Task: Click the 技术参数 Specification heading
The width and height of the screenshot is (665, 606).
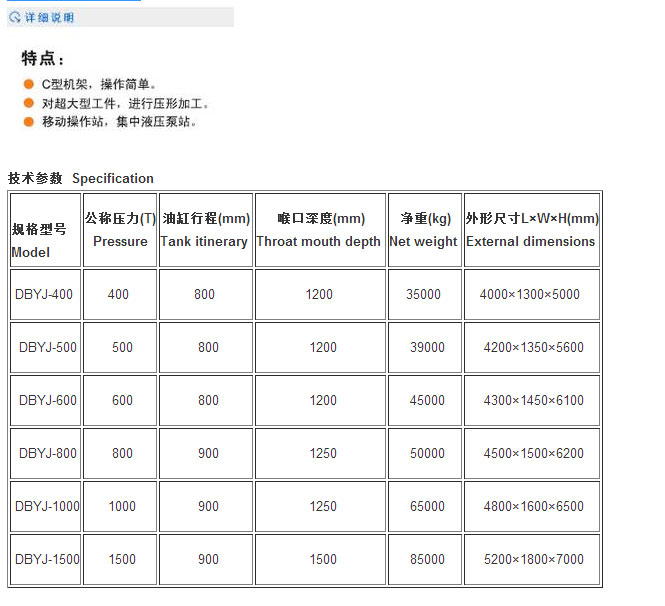Action: coord(81,178)
